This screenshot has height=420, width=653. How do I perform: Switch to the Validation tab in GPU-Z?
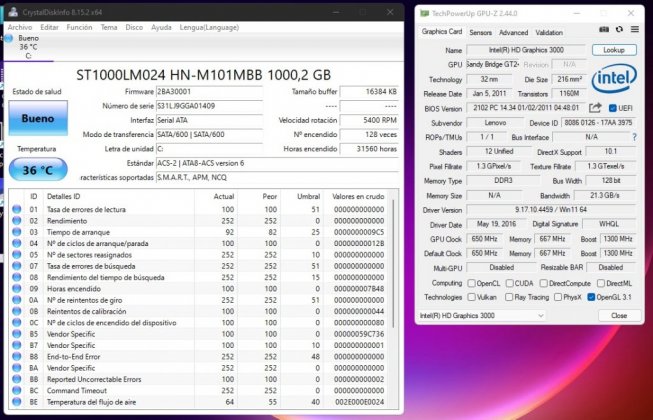tap(549, 32)
